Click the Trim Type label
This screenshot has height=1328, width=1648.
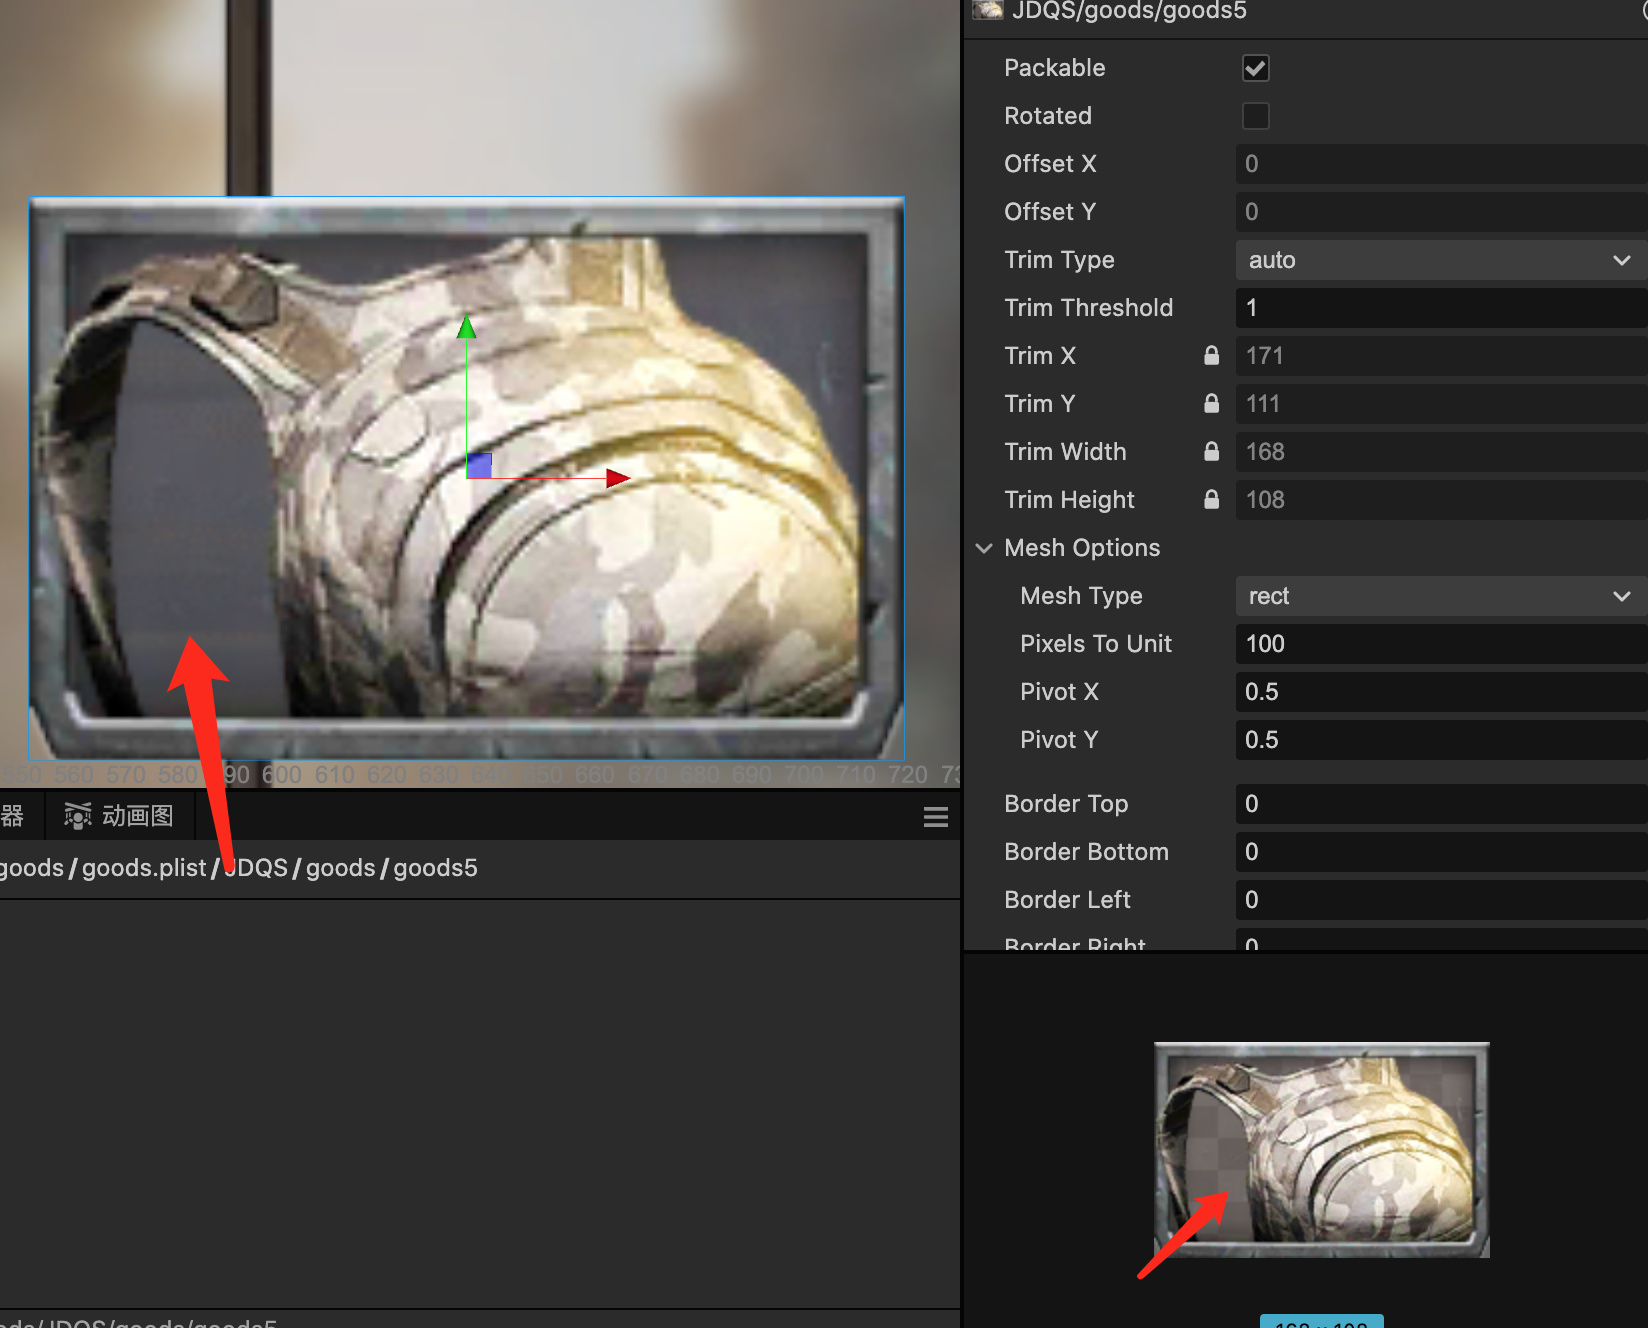pyautogui.click(x=1059, y=260)
